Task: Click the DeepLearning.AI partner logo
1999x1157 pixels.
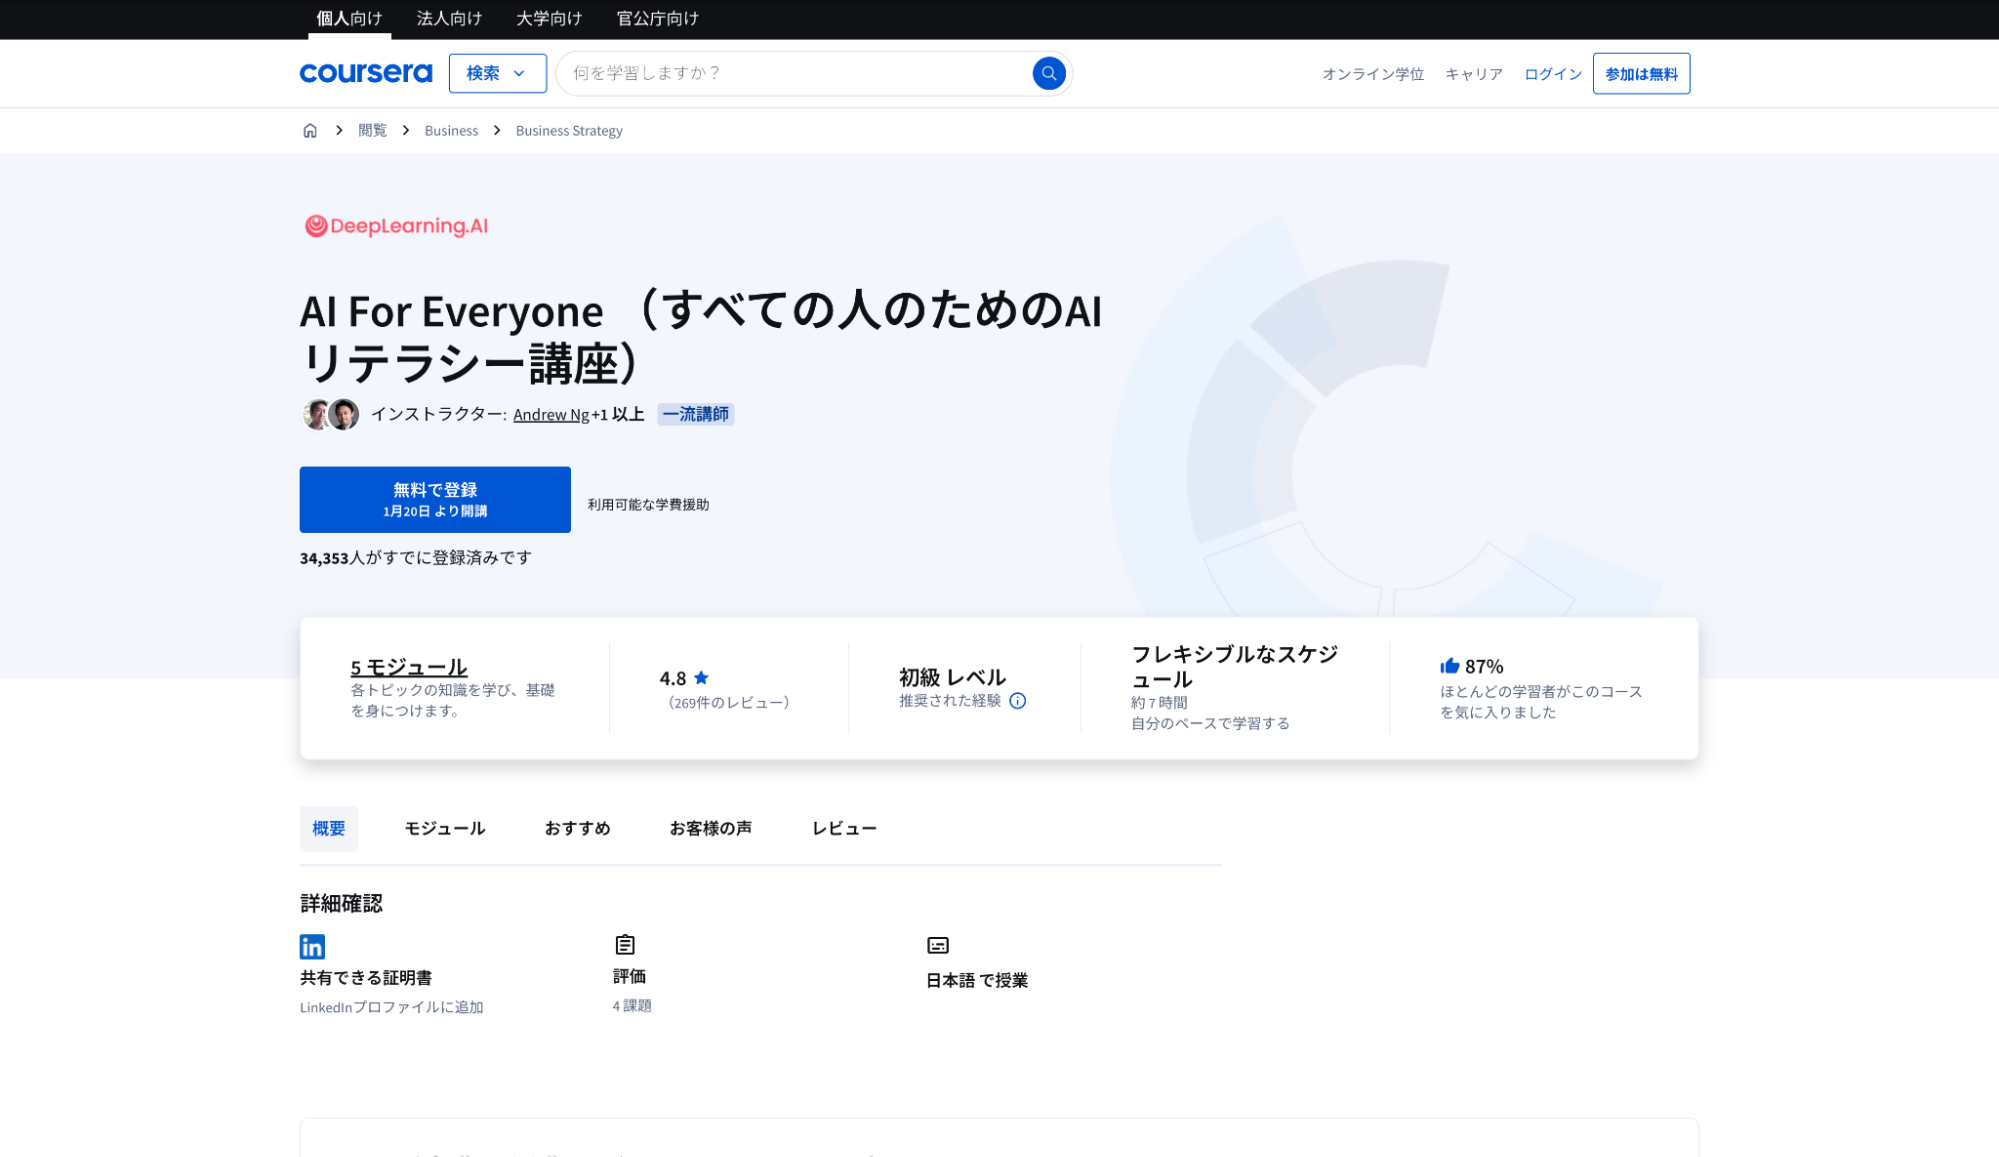Action: click(x=396, y=226)
